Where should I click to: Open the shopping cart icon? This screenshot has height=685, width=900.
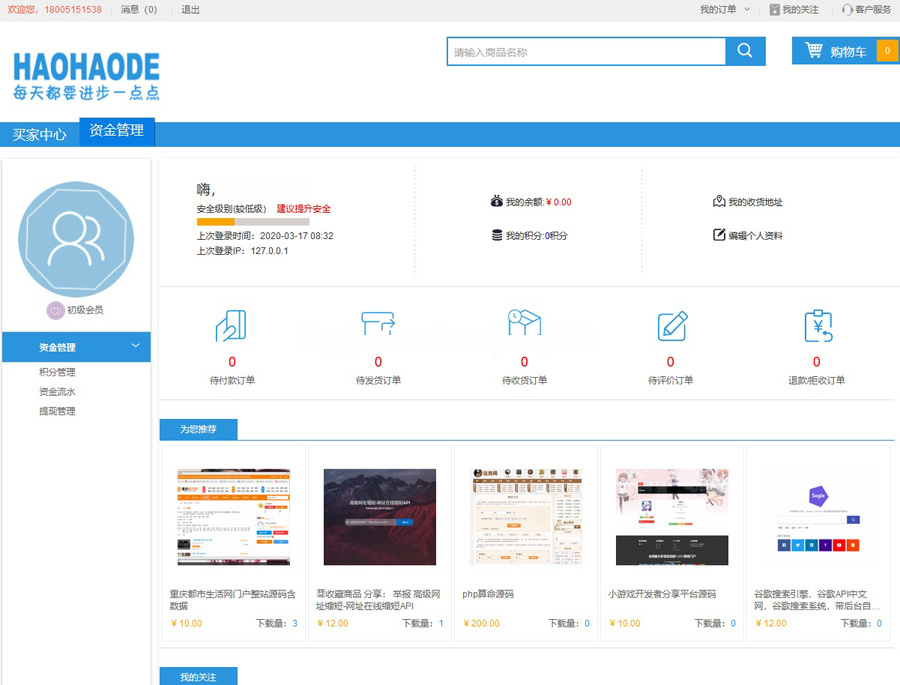click(x=814, y=51)
